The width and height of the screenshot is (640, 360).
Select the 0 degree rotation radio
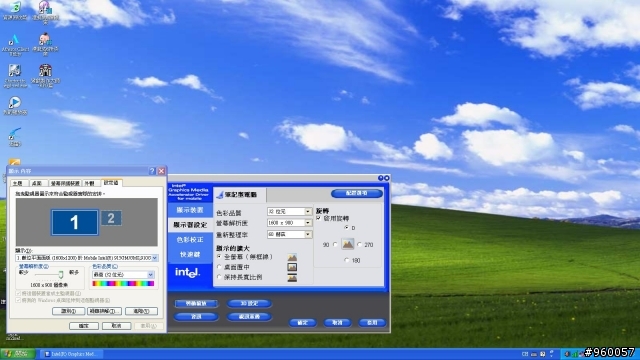347,227
